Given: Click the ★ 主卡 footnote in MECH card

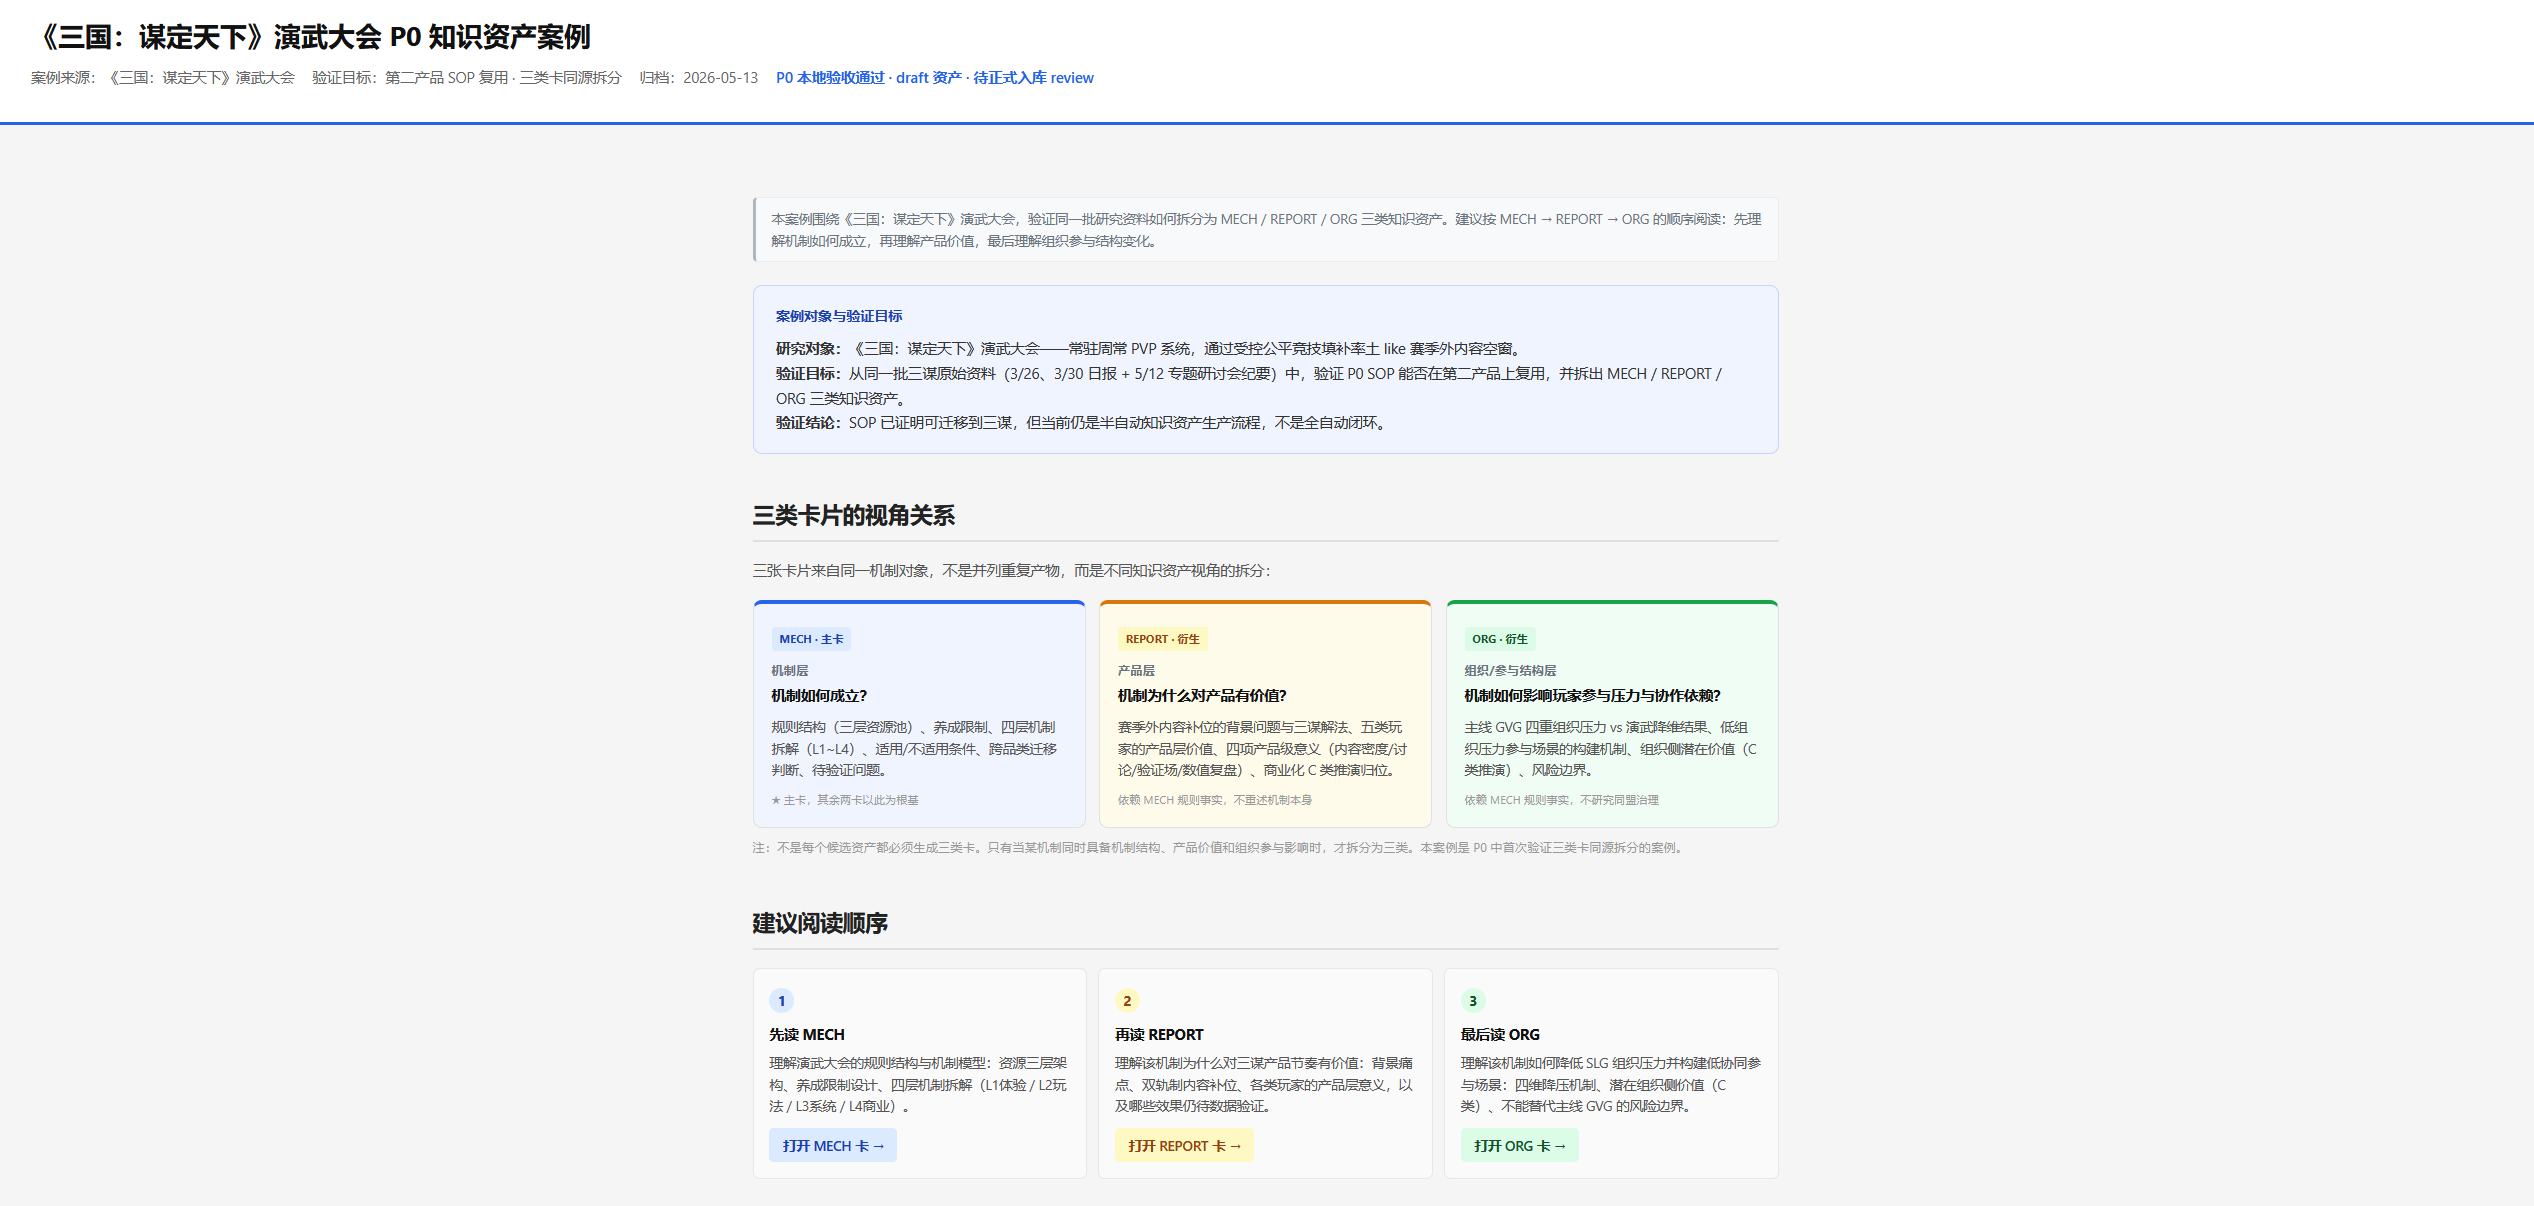Looking at the screenshot, I should coord(845,800).
